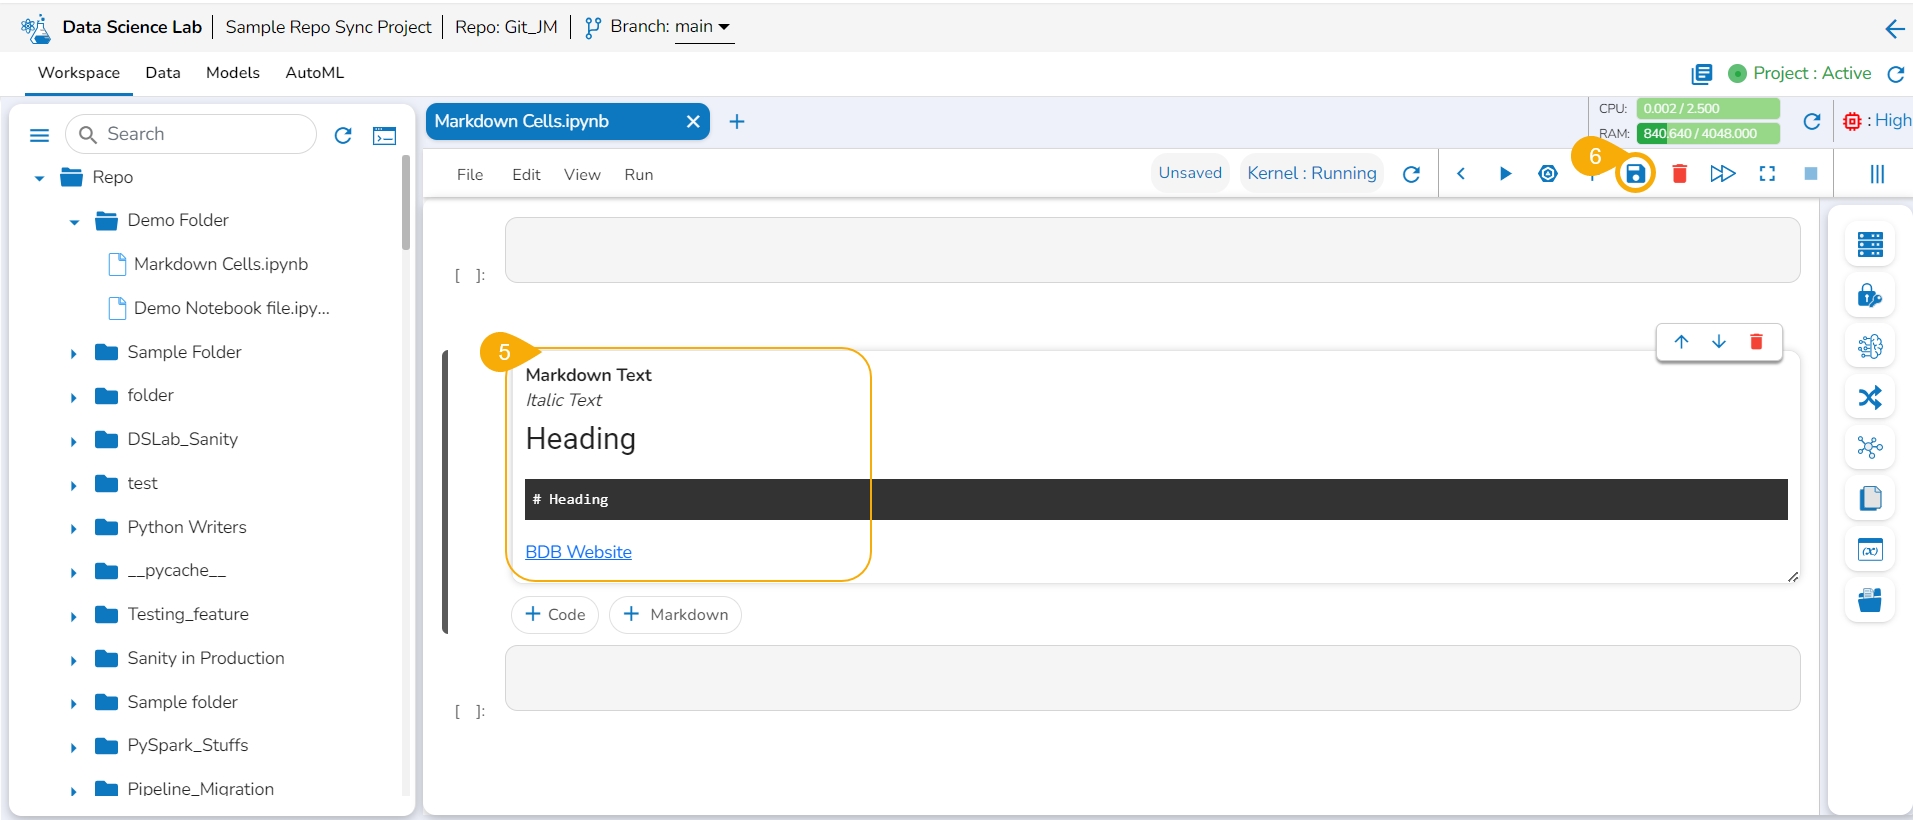Switch to the Data tab
1913x820 pixels.
coord(163,73)
